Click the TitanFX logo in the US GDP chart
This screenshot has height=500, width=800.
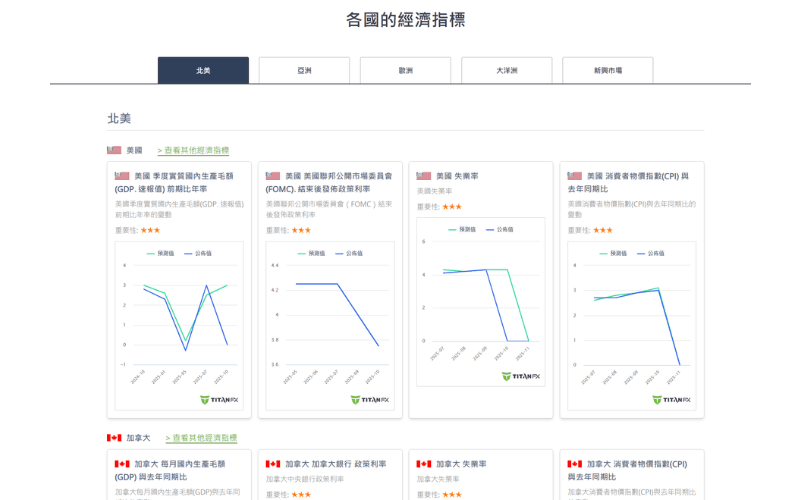click(x=218, y=399)
